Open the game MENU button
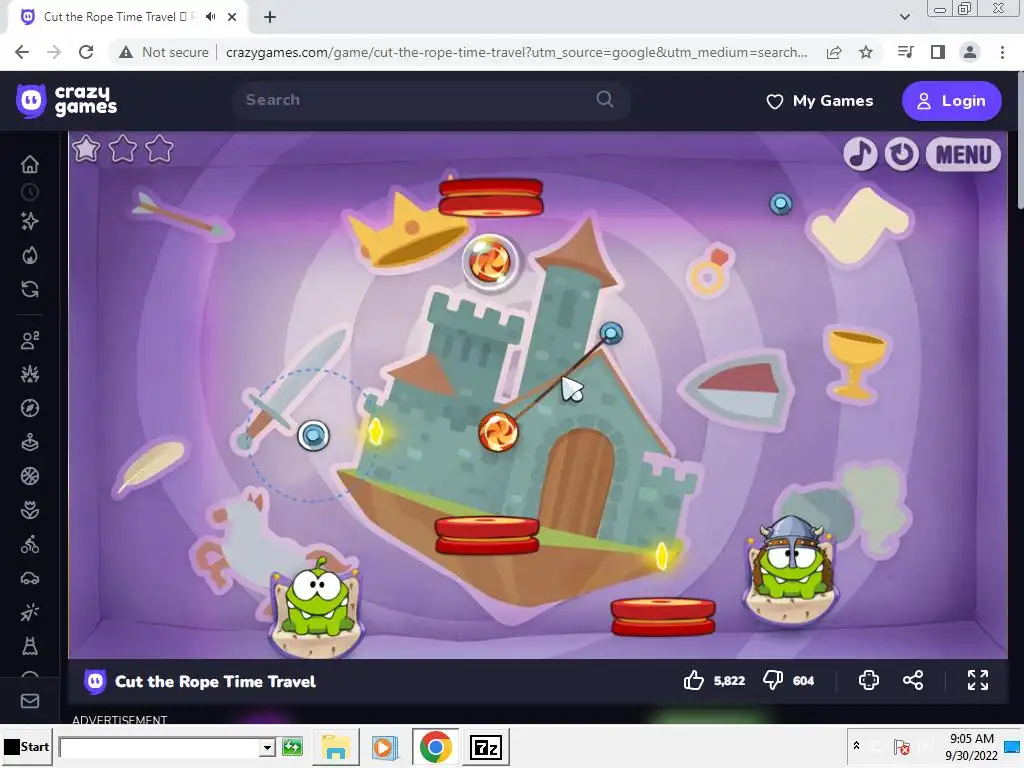The width and height of the screenshot is (1024, 768). pyautogui.click(x=963, y=155)
